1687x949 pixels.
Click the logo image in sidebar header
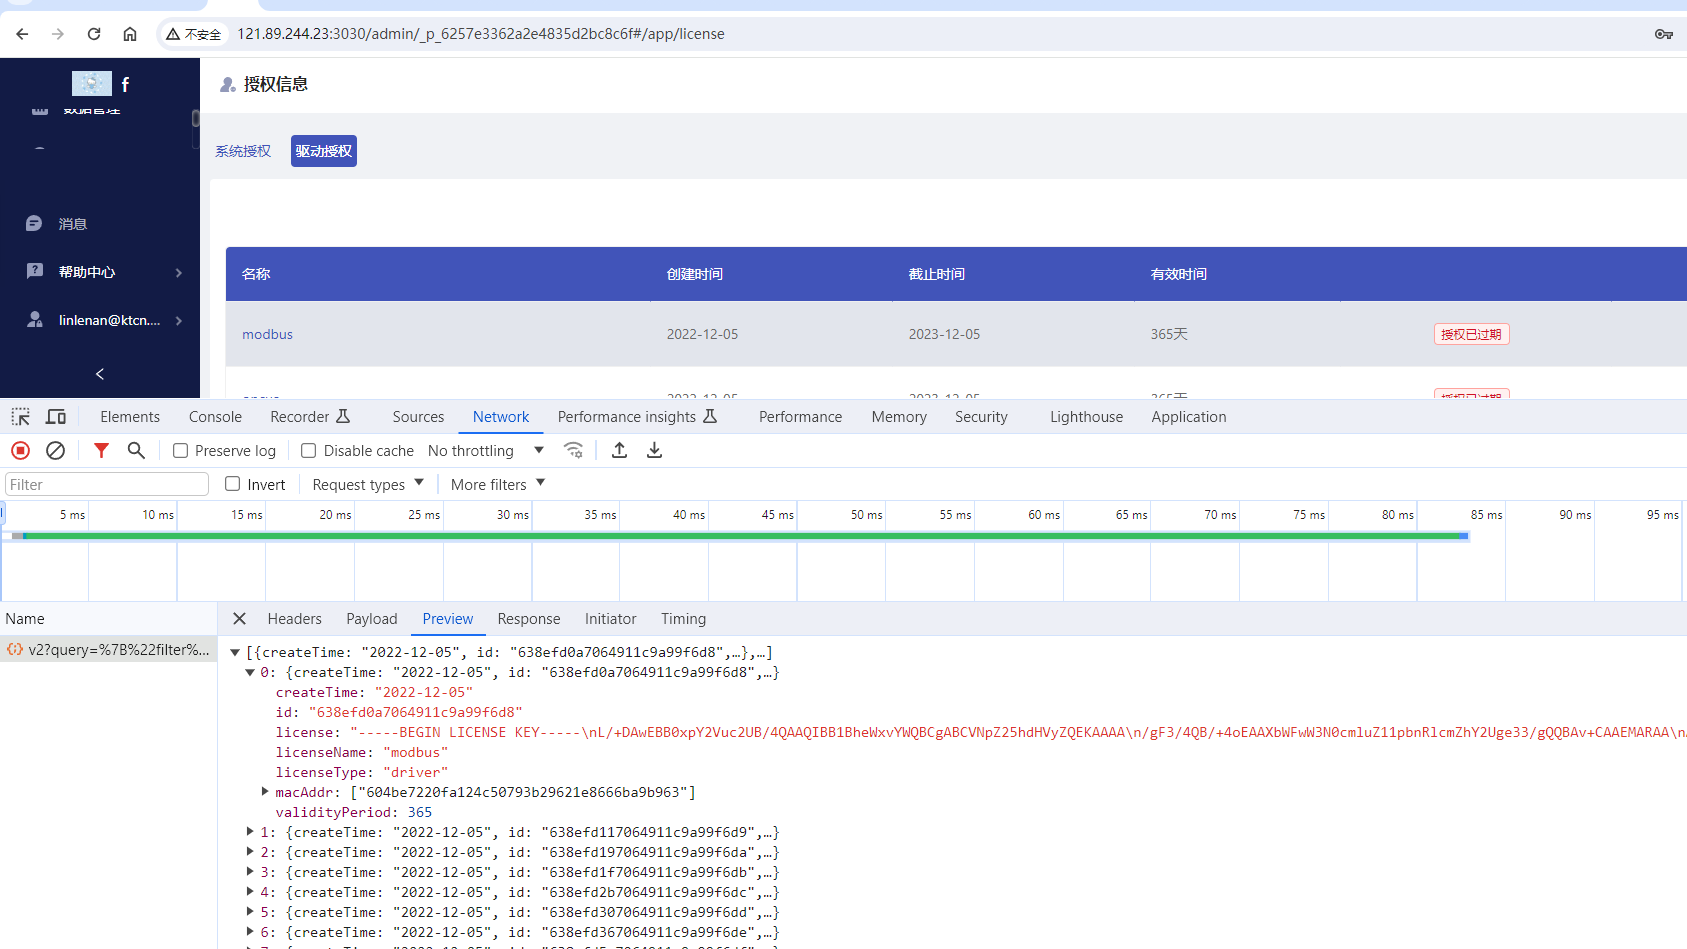92,83
